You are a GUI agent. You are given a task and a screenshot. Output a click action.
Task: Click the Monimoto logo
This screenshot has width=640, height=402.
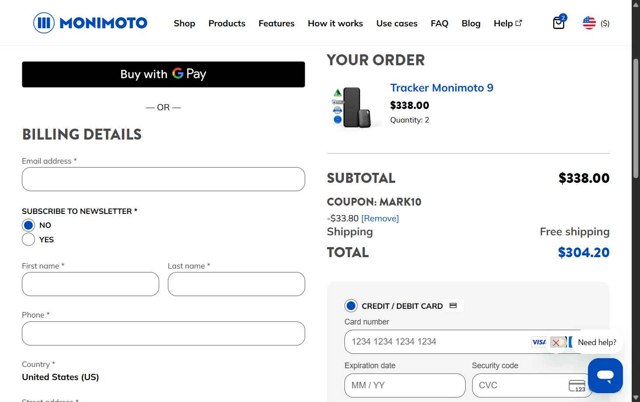90,23
